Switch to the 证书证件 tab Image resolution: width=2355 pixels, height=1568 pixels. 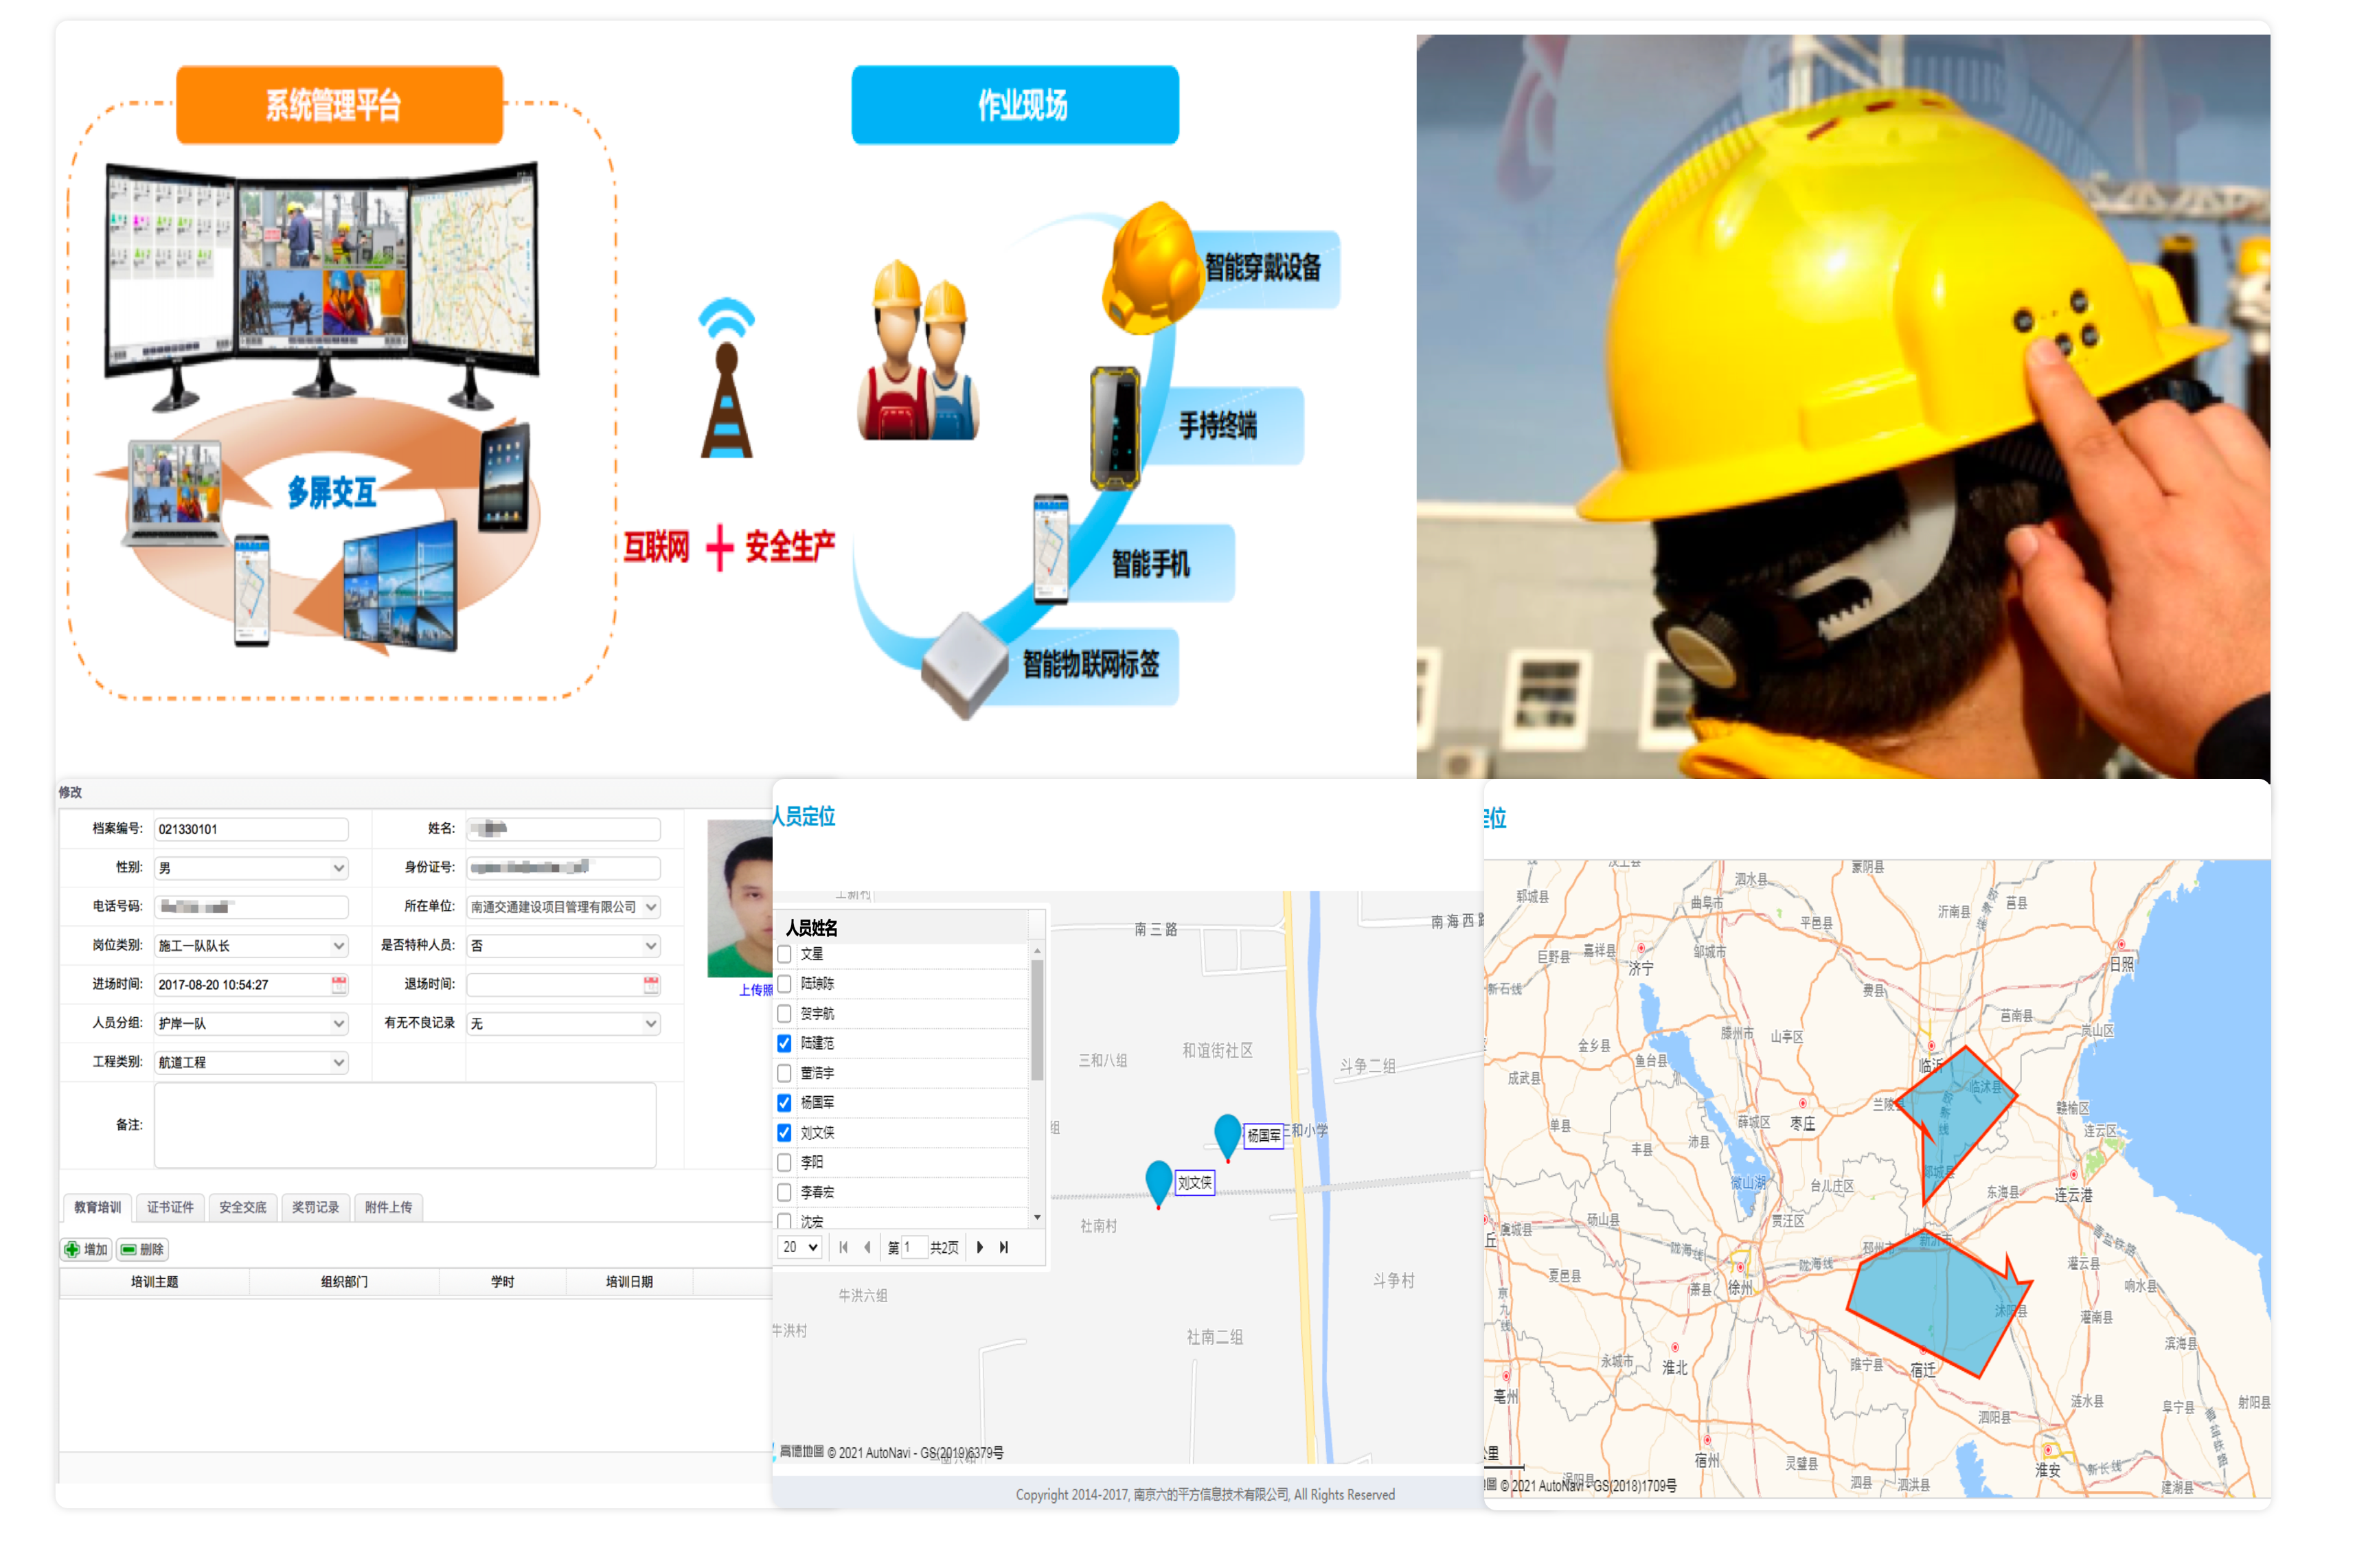pyautogui.click(x=170, y=1207)
